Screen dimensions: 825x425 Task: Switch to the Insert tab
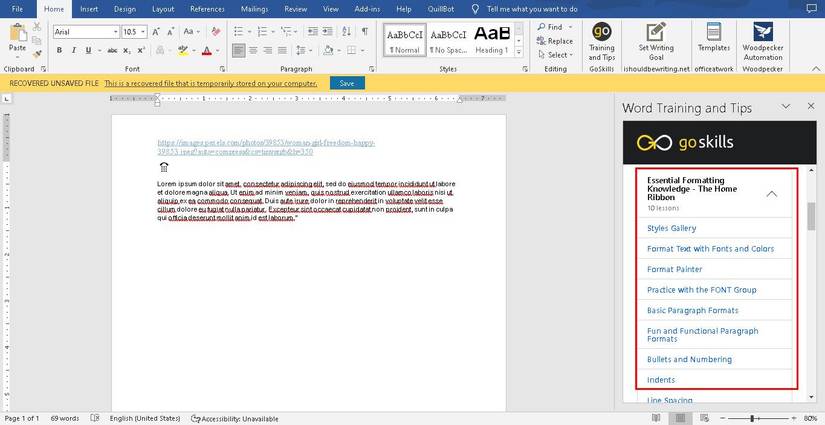point(89,9)
